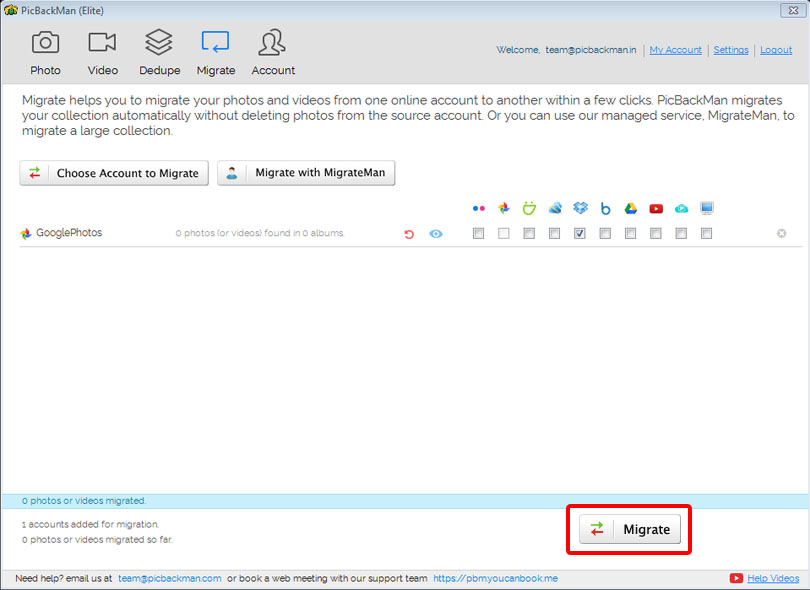Click the team@picbackman.in welcome text
Viewport: 810px width, 590px height.
pos(591,50)
